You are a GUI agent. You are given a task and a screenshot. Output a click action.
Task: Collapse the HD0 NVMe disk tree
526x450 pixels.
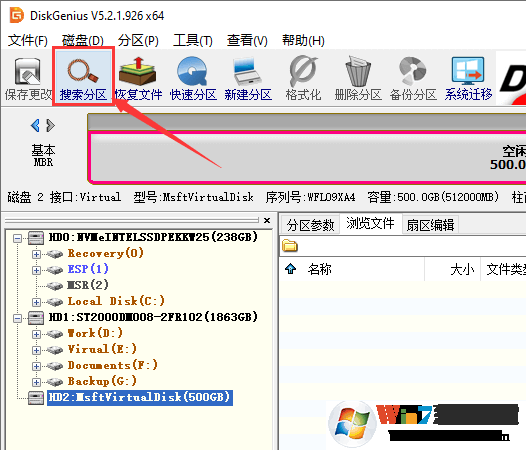17,239
